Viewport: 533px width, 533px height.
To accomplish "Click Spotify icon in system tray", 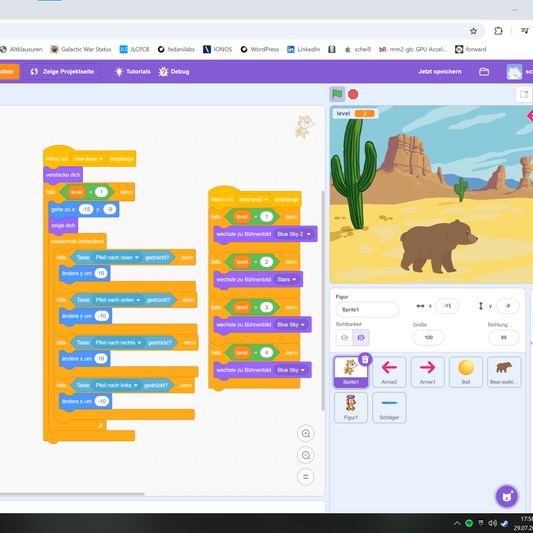I will pos(469,523).
